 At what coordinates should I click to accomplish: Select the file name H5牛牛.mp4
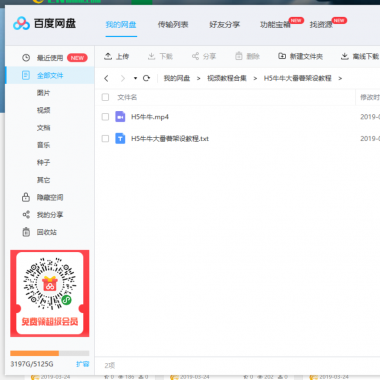150,117
